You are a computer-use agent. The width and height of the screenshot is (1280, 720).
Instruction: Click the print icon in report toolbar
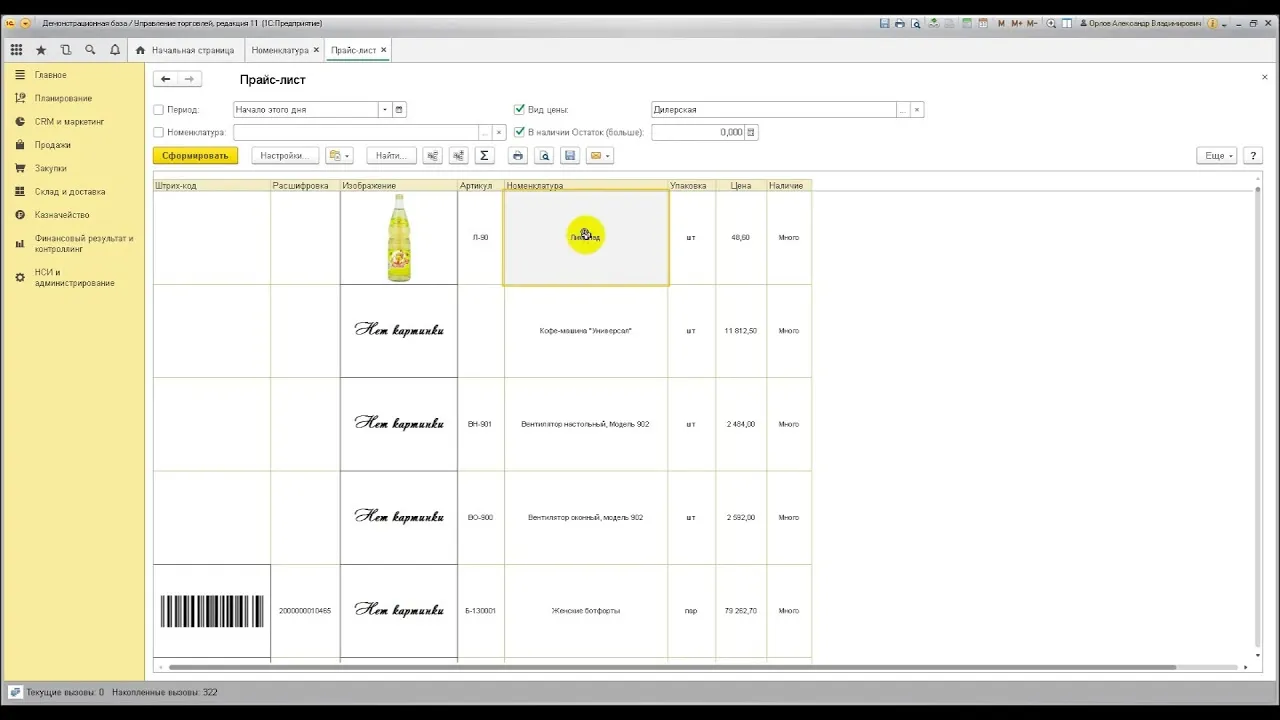click(517, 156)
